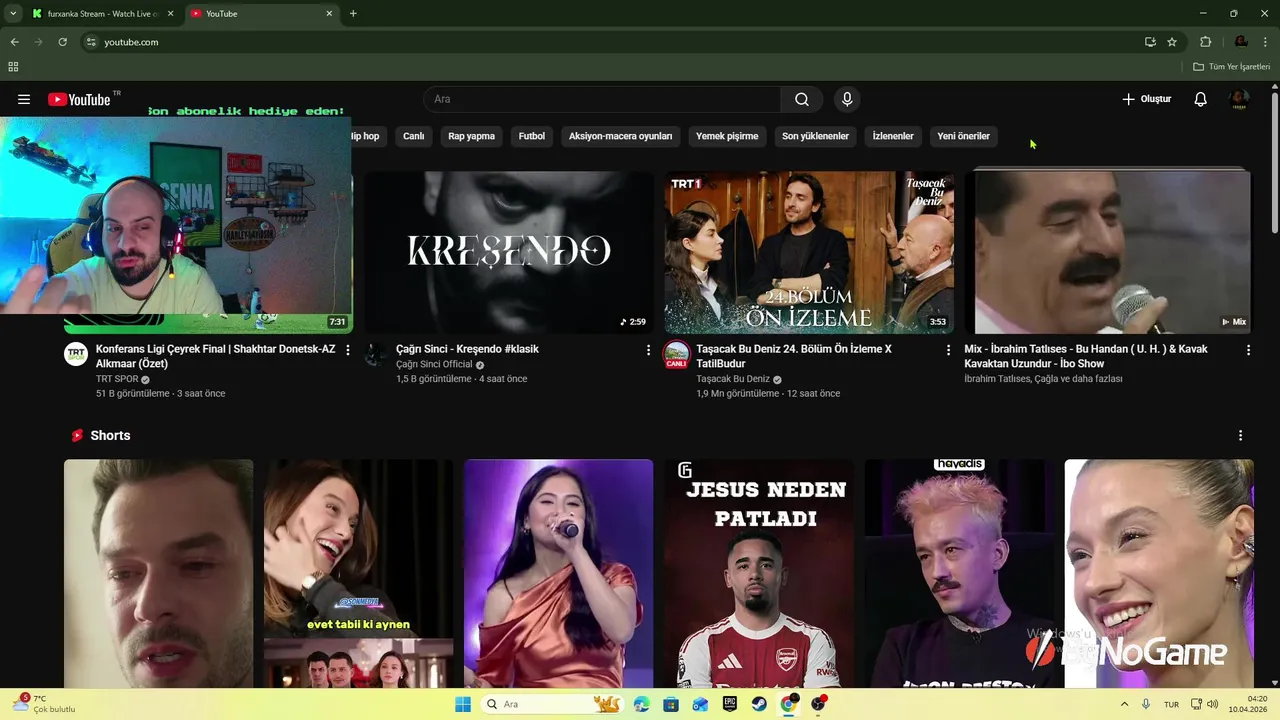Open Microsoft Store from taskbar
Viewport: 1280px width, 720px height.
click(671, 704)
